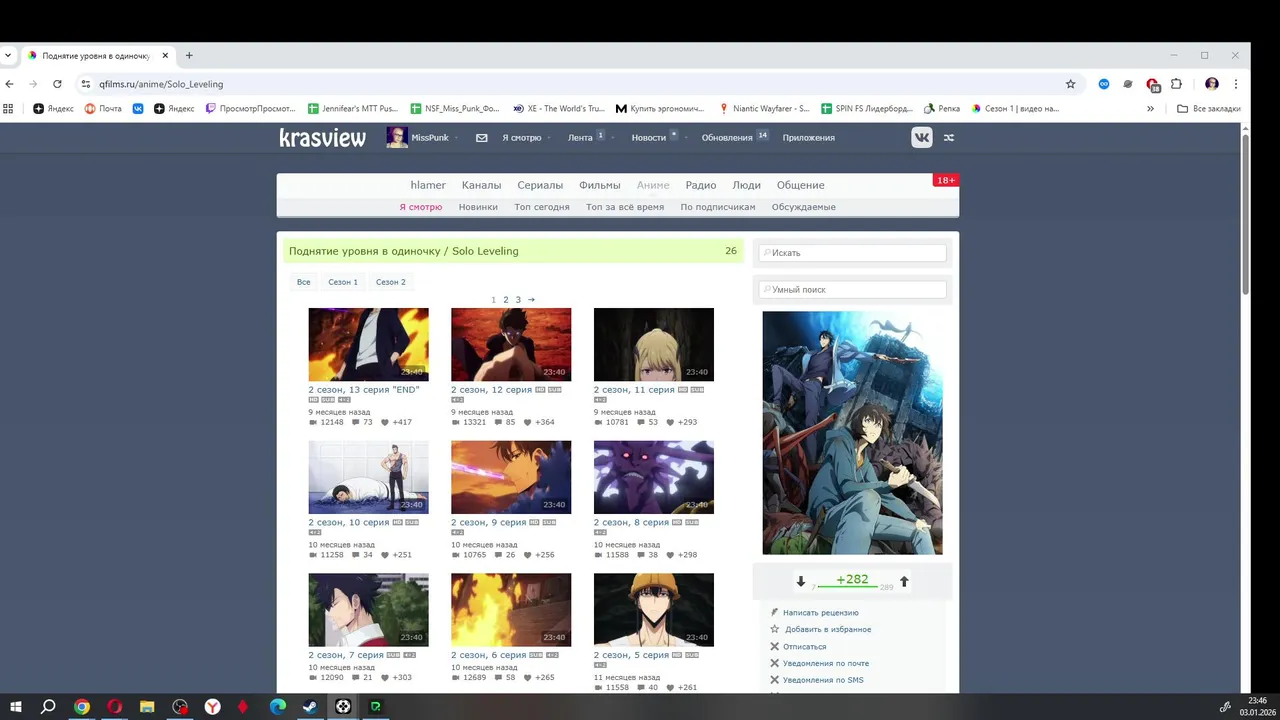This screenshot has height=720, width=1280.
Task: Open the new tab plus button
Action: (189, 56)
